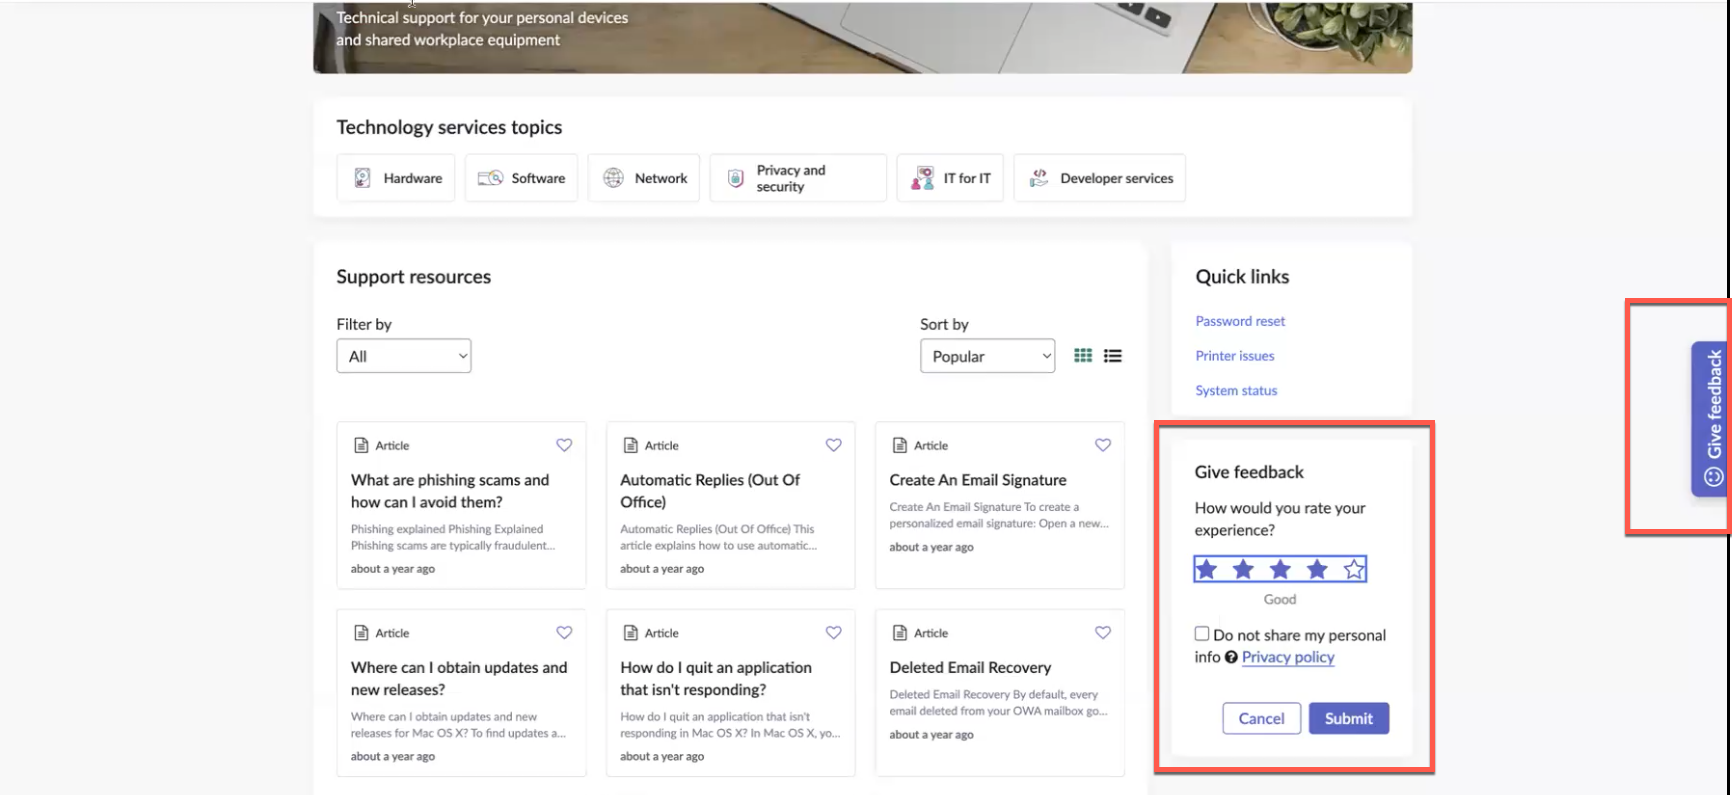
Task: Click the Software topic icon
Action: click(490, 178)
